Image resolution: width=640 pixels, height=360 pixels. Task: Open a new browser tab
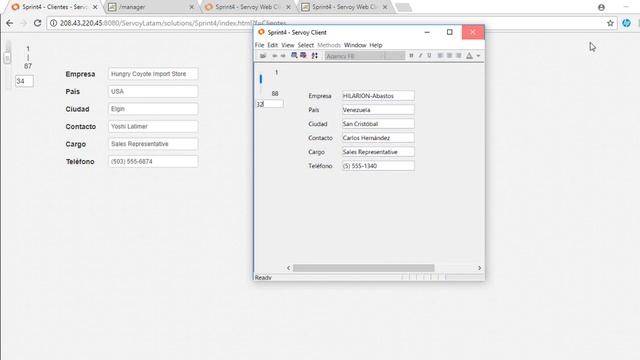[x=404, y=7]
